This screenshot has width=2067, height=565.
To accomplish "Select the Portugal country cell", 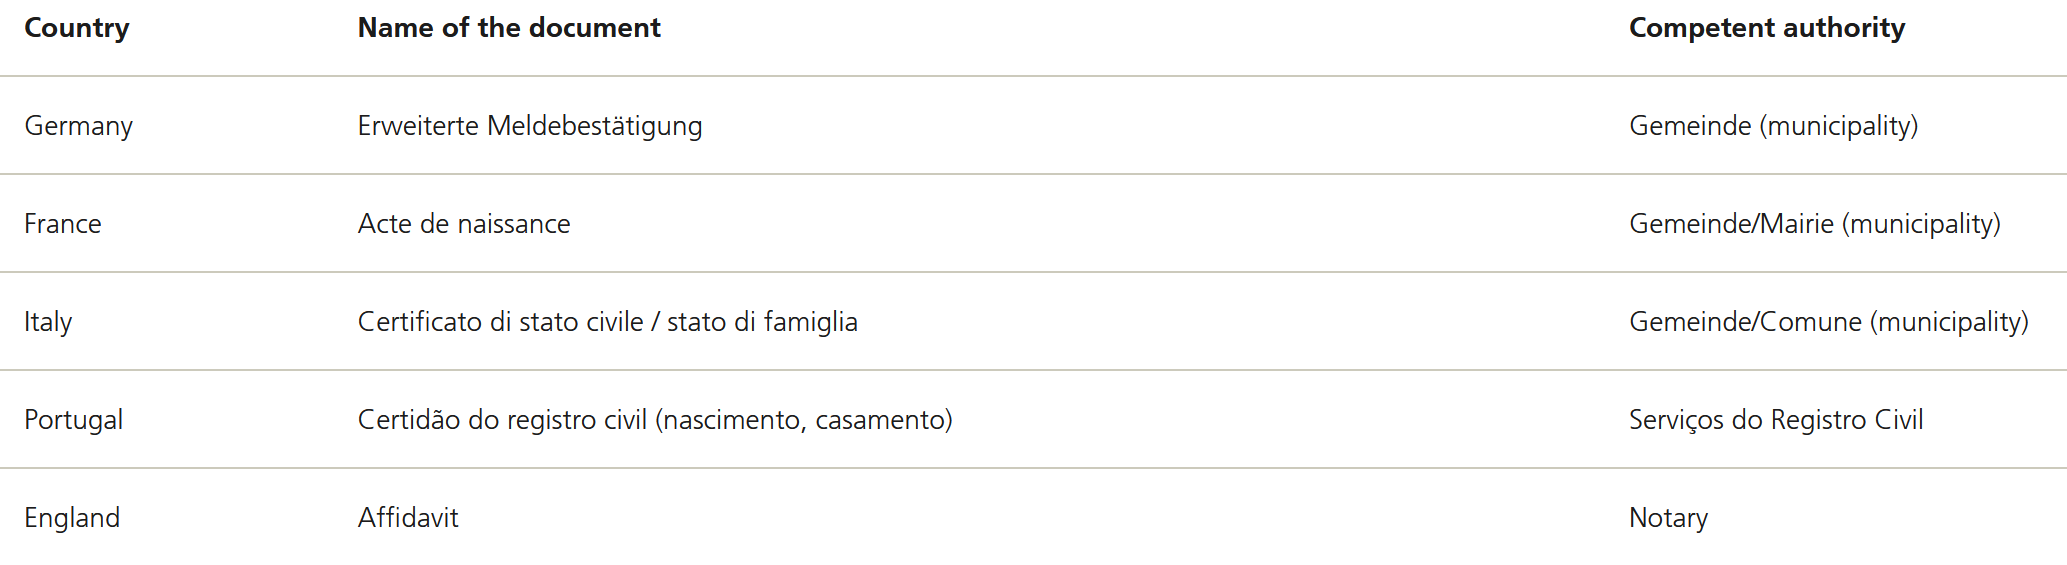I will (73, 420).
